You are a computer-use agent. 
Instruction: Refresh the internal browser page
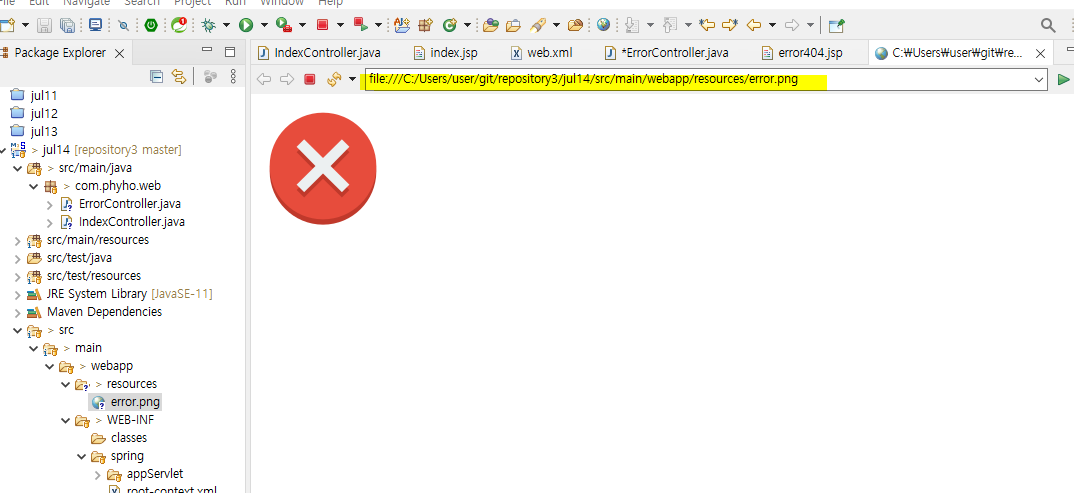coord(334,79)
